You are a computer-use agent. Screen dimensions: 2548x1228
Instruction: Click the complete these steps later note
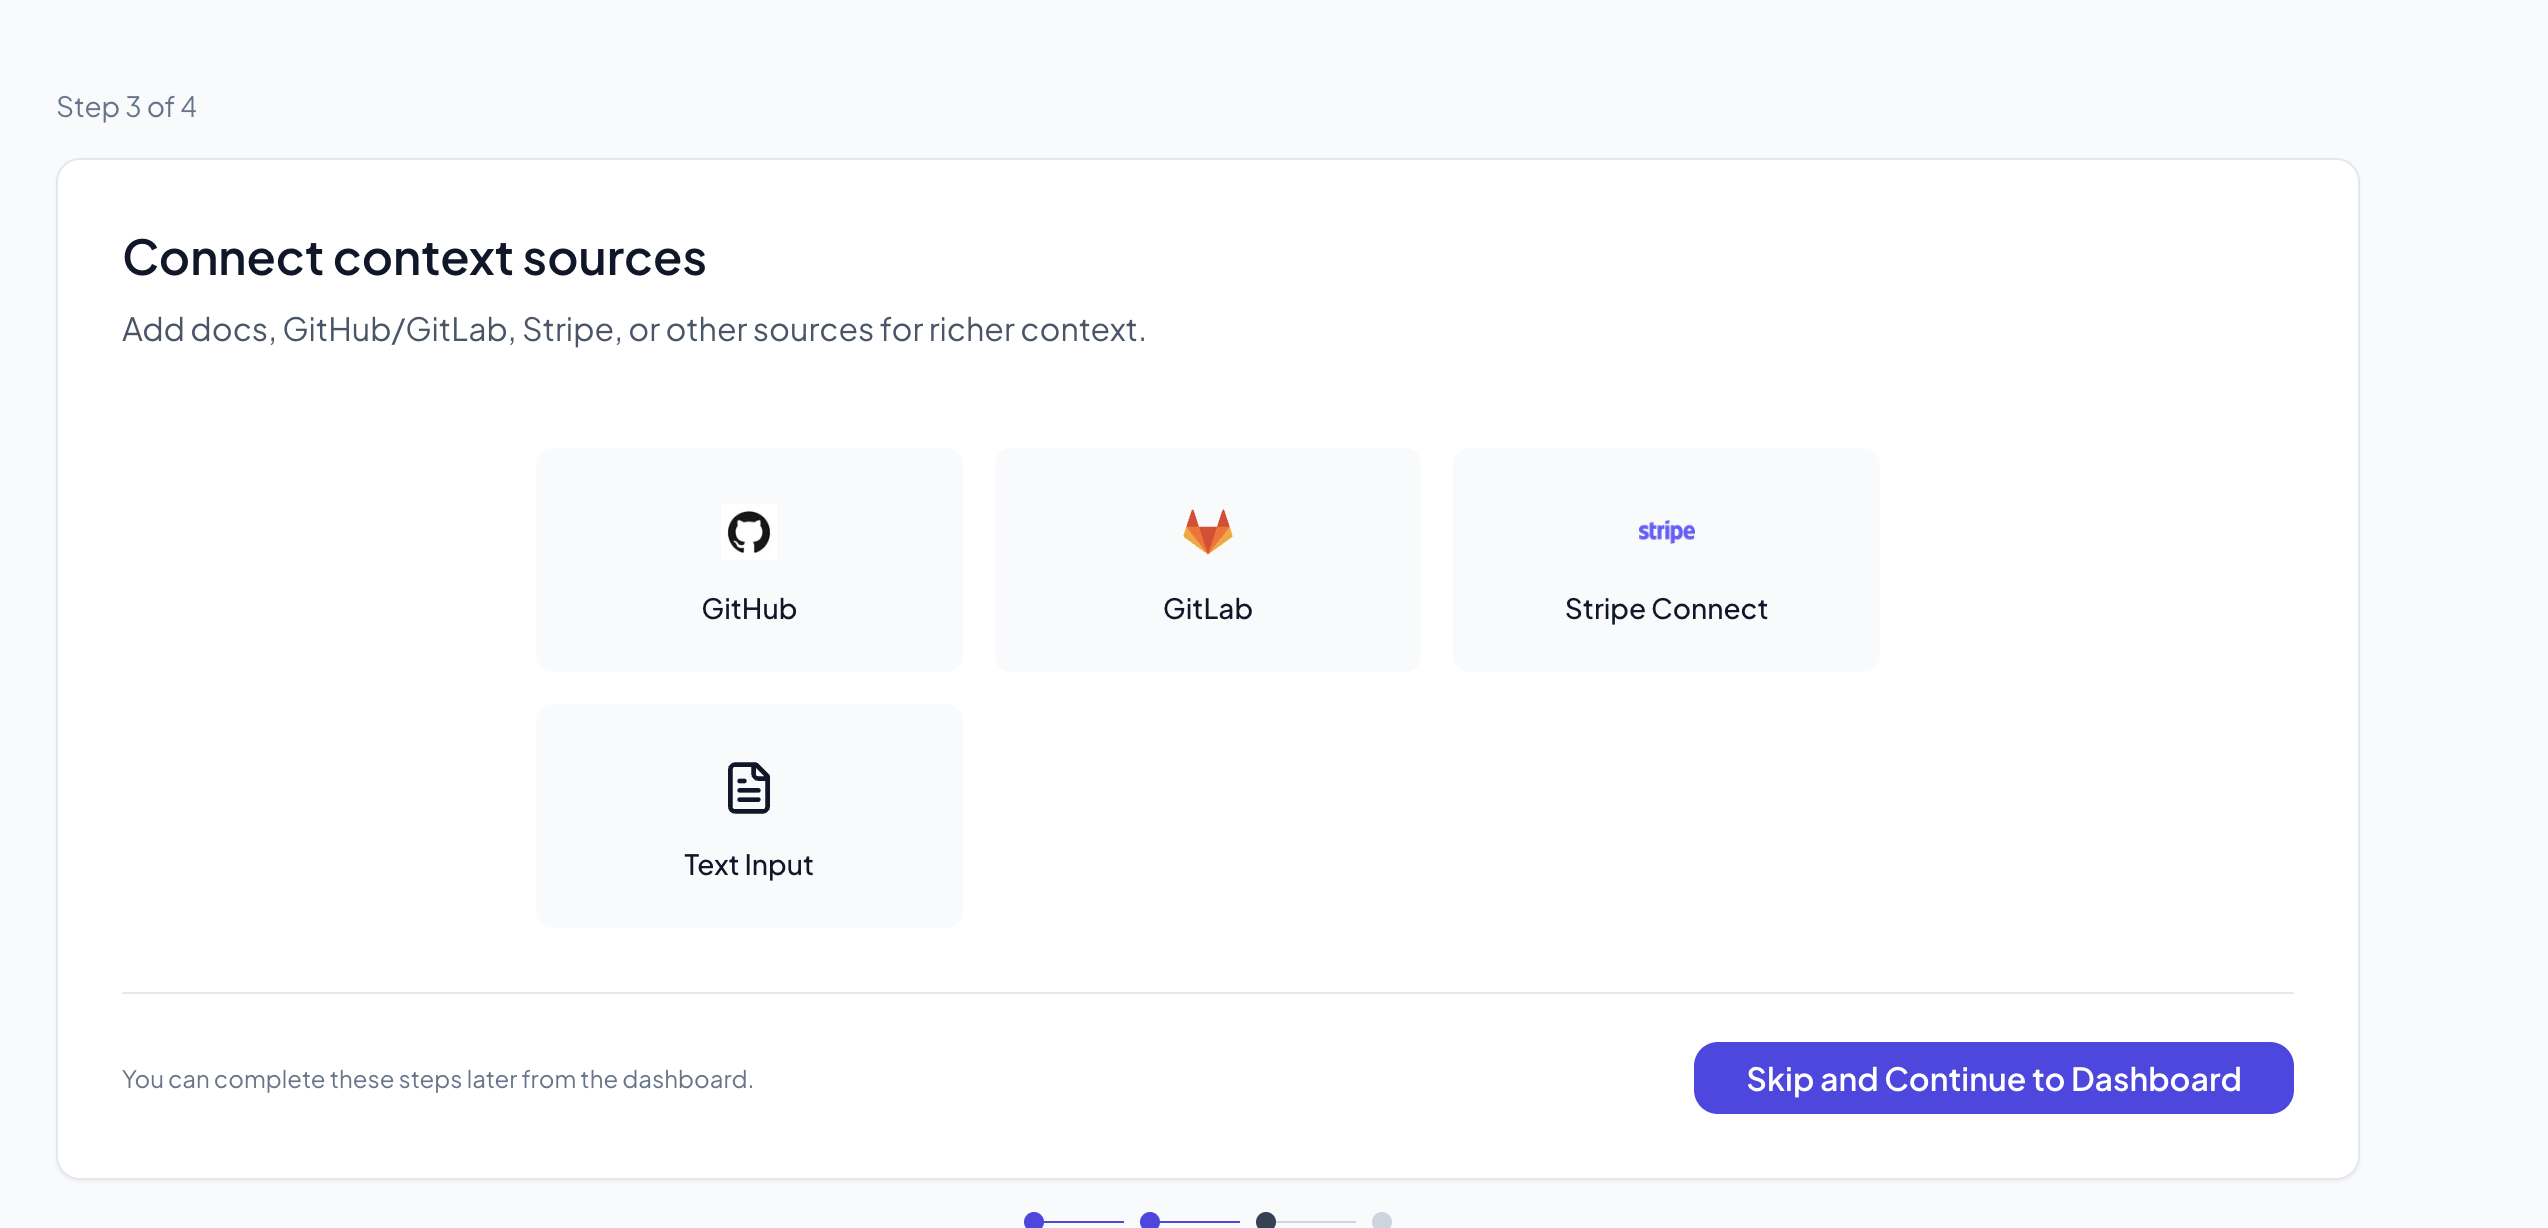[x=438, y=1079]
